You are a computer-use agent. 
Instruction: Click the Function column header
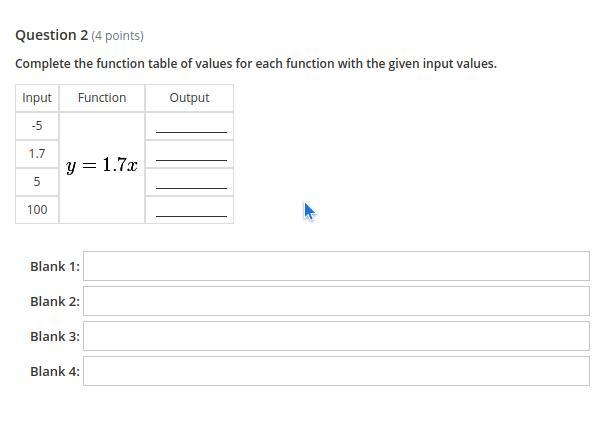pos(102,98)
